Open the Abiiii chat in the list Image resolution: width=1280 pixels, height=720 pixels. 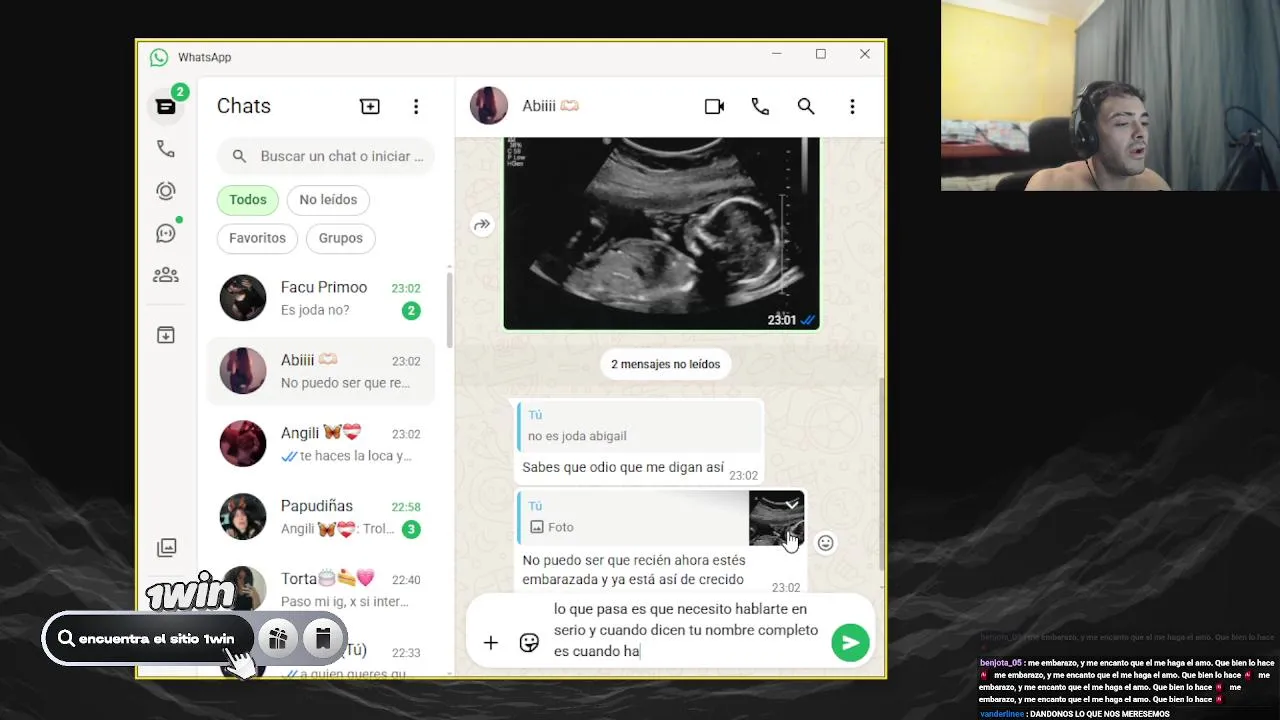(x=322, y=371)
